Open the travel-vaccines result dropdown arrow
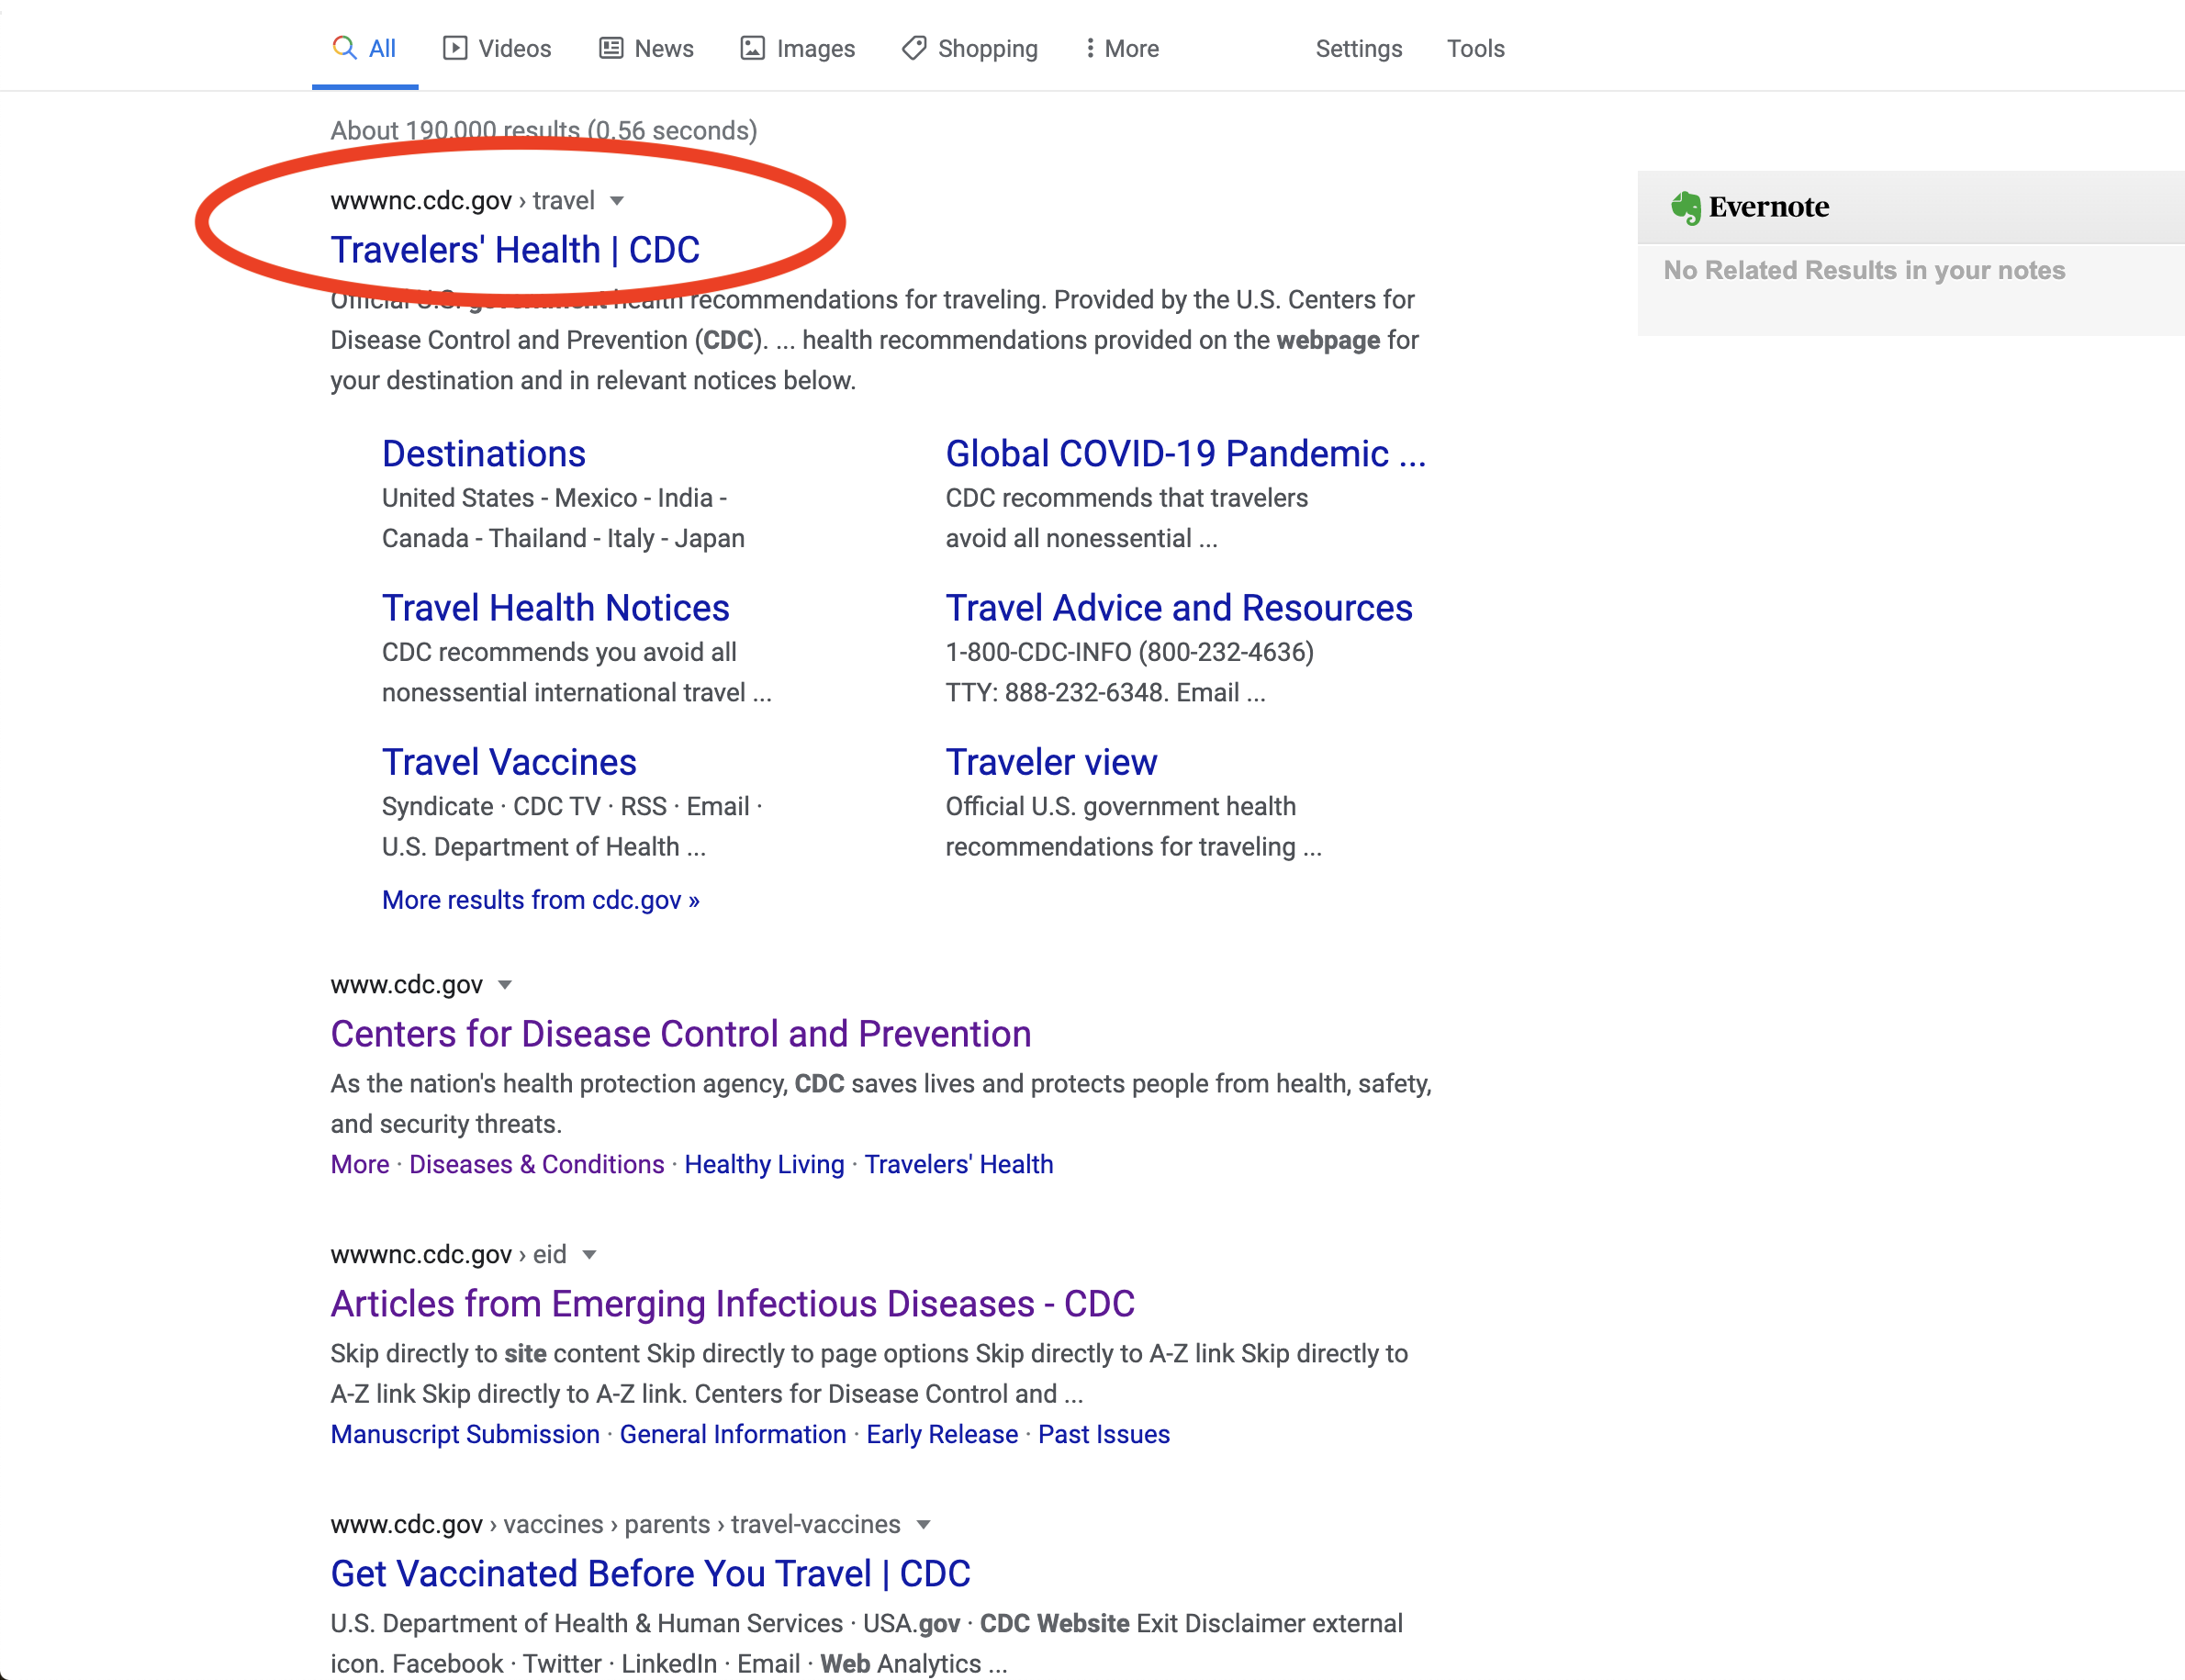The image size is (2185, 1680). [923, 1525]
